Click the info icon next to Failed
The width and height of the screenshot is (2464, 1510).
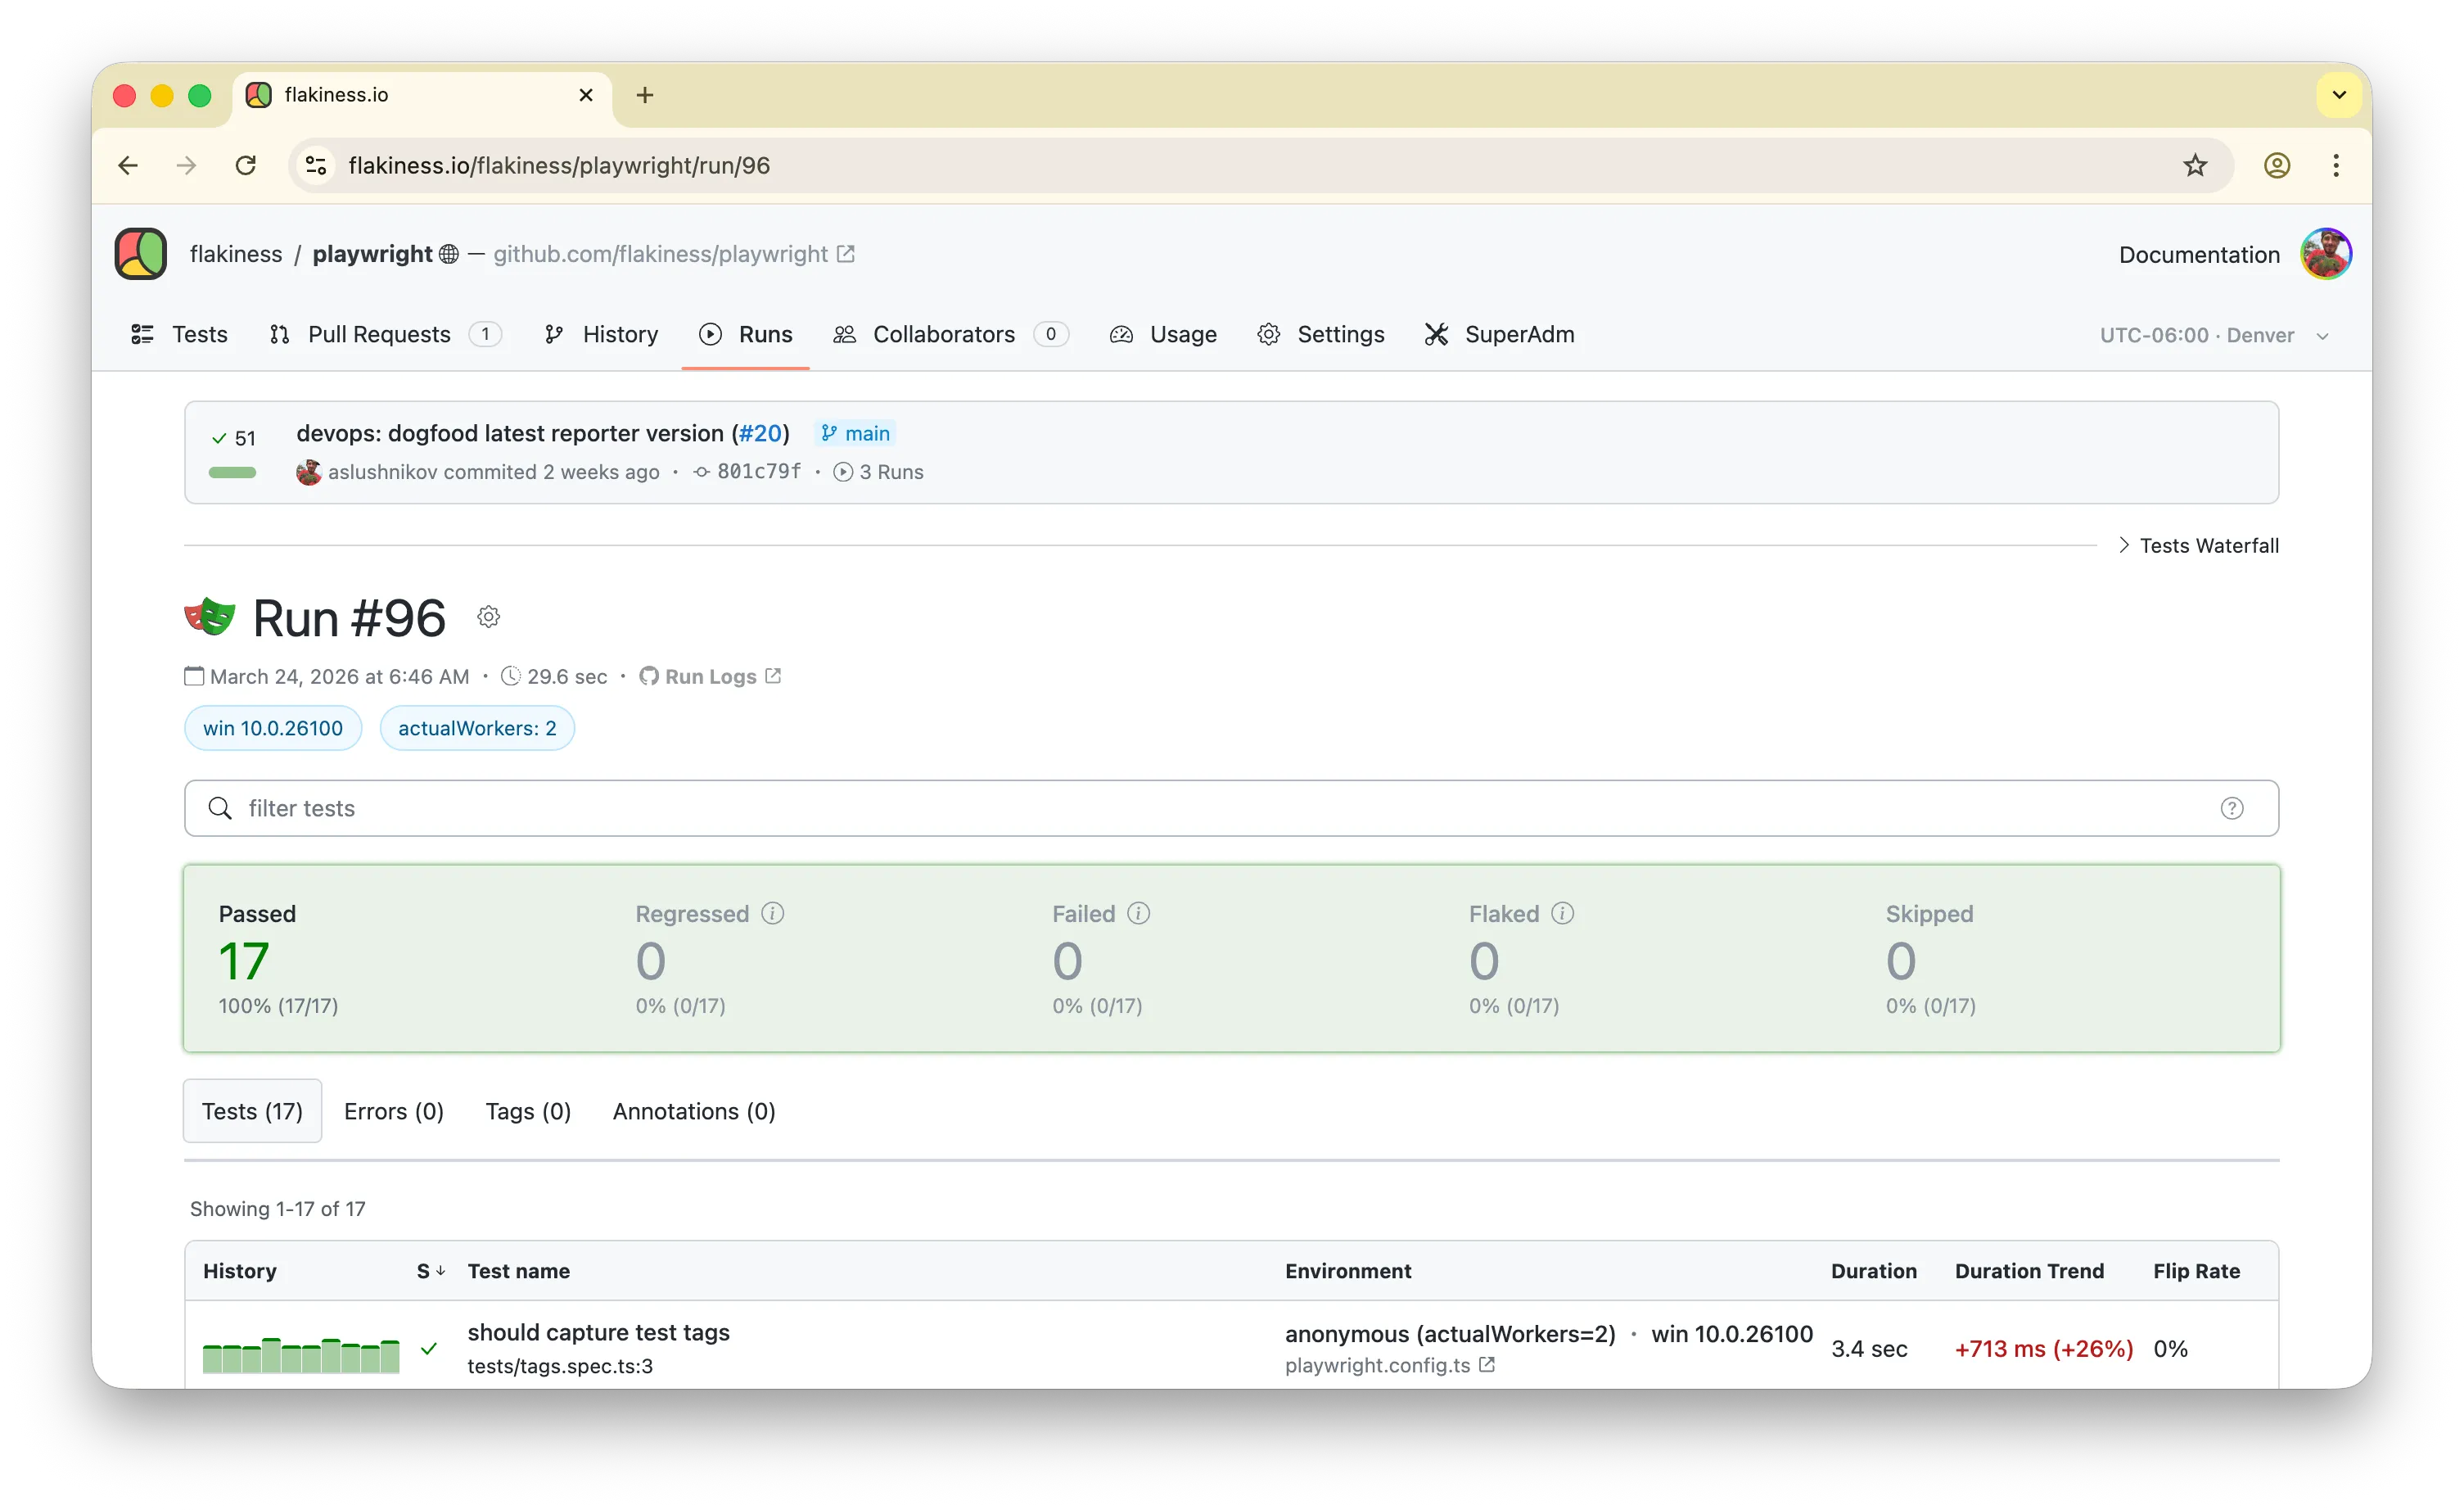pyautogui.click(x=1139, y=913)
